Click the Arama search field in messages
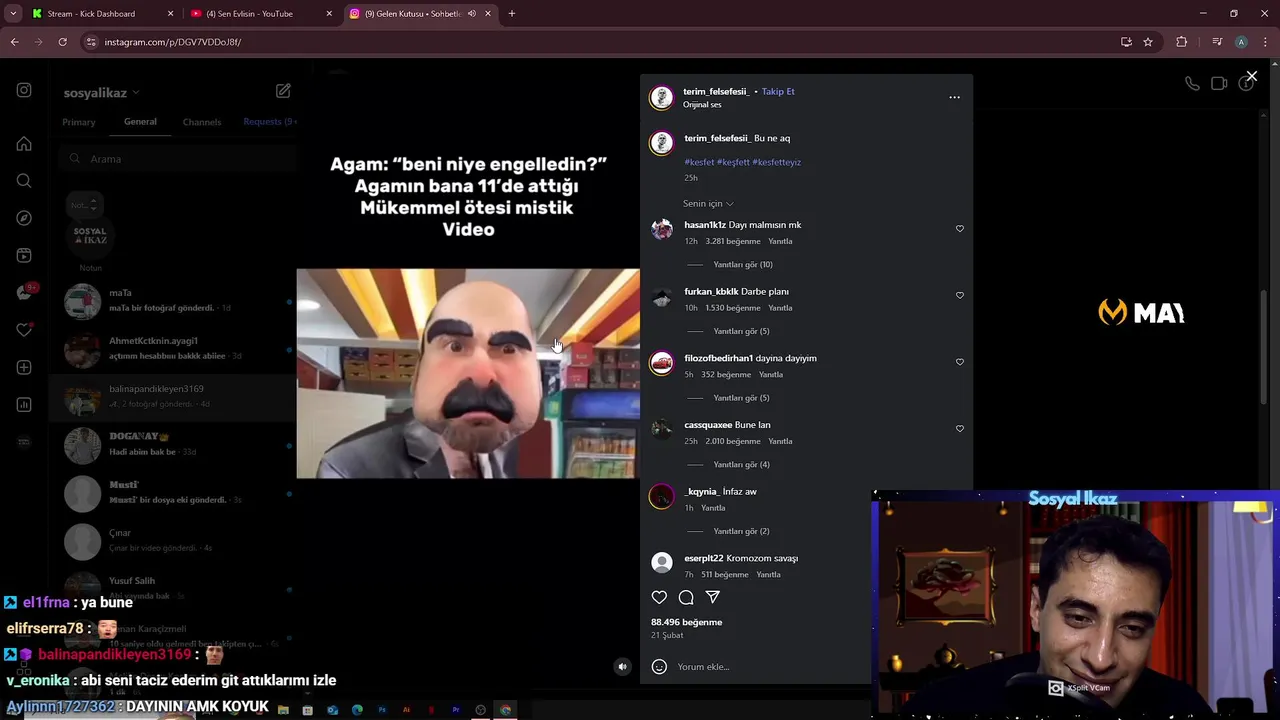This screenshot has width=1280, height=720. pyautogui.click(x=178, y=159)
